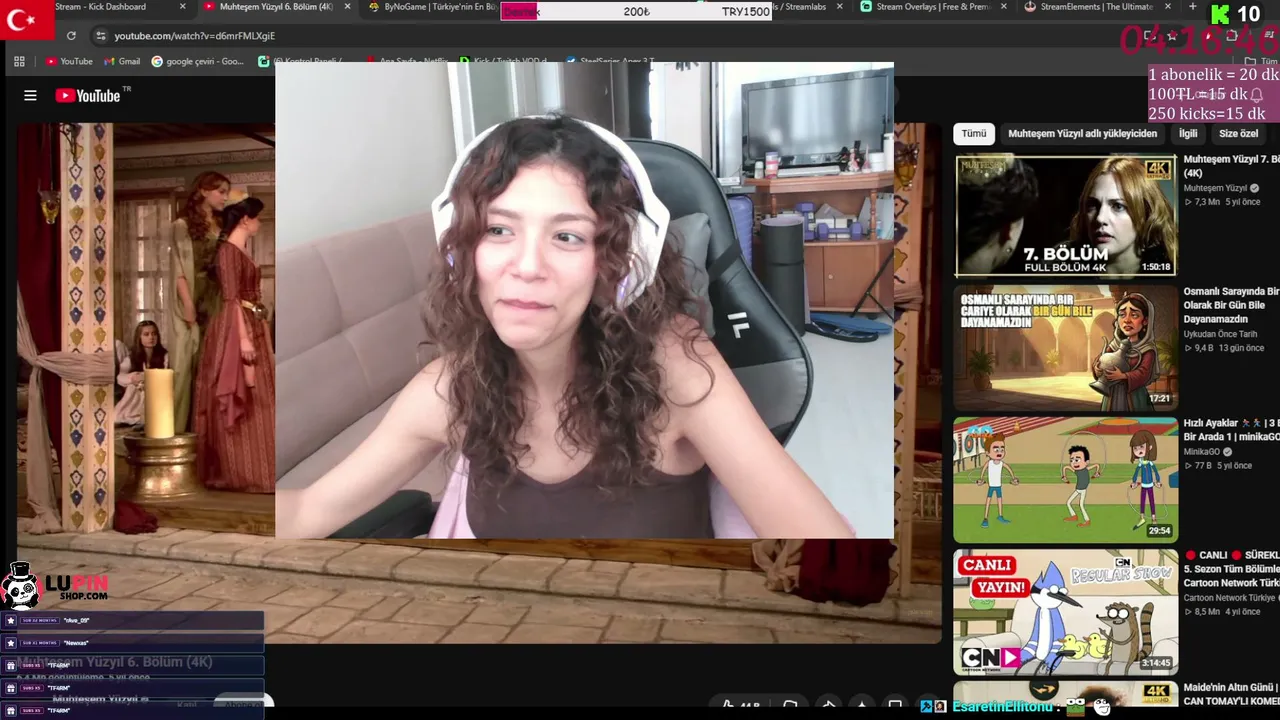Image resolution: width=1280 pixels, height=720 pixels.
Task: Open the Regular Show live stream thumbnail
Action: coord(1066,612)
